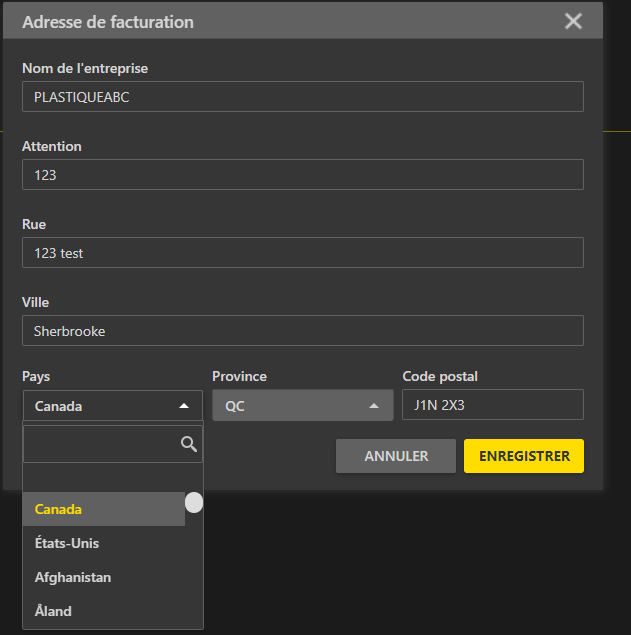Click the country list scrollbar handle
The image size is (631, 635).
coord(194,503)
